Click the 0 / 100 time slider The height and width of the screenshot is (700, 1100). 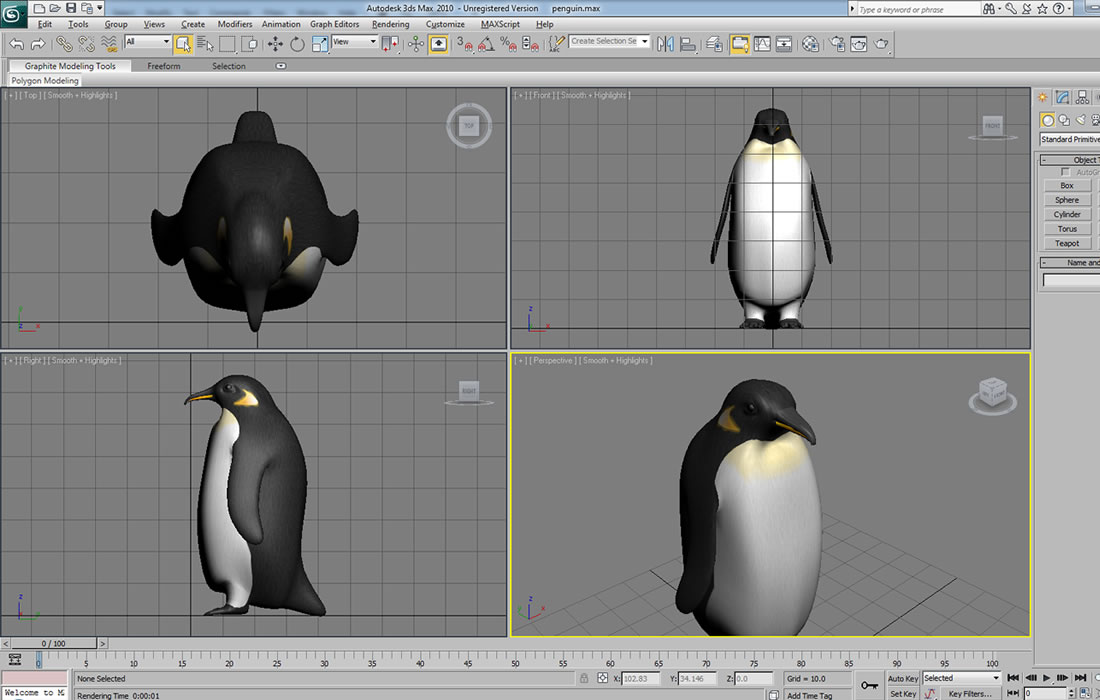(53, 643)
